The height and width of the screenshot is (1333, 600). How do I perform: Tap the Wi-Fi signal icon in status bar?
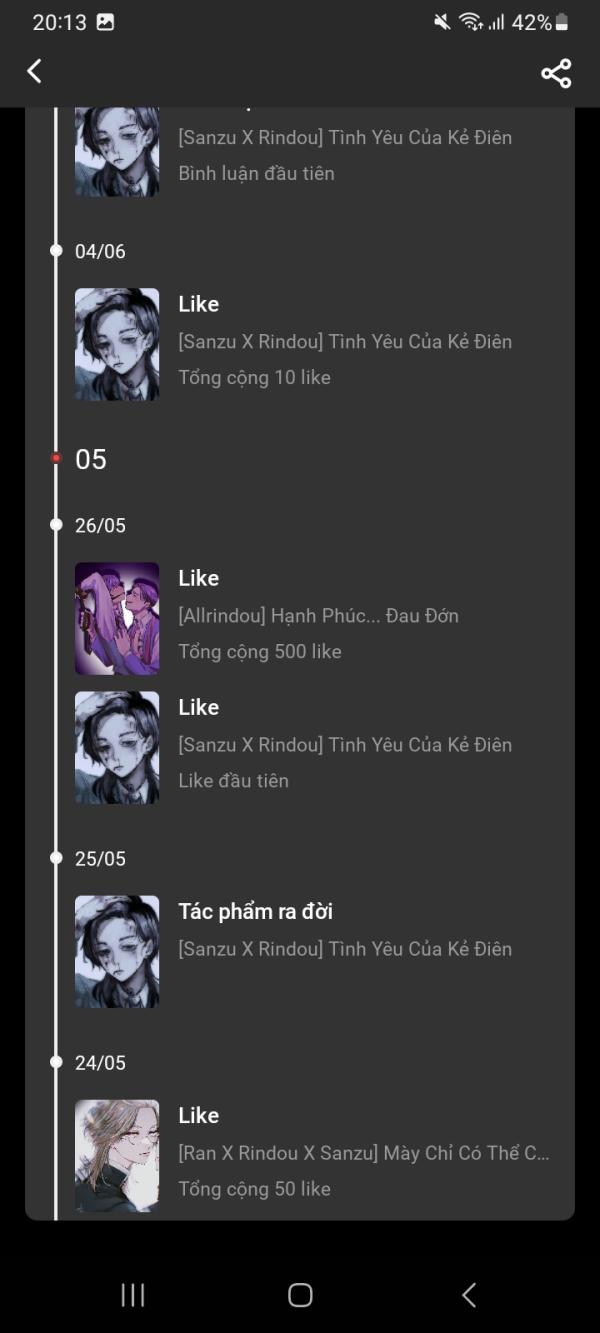(x=471, y=22)
